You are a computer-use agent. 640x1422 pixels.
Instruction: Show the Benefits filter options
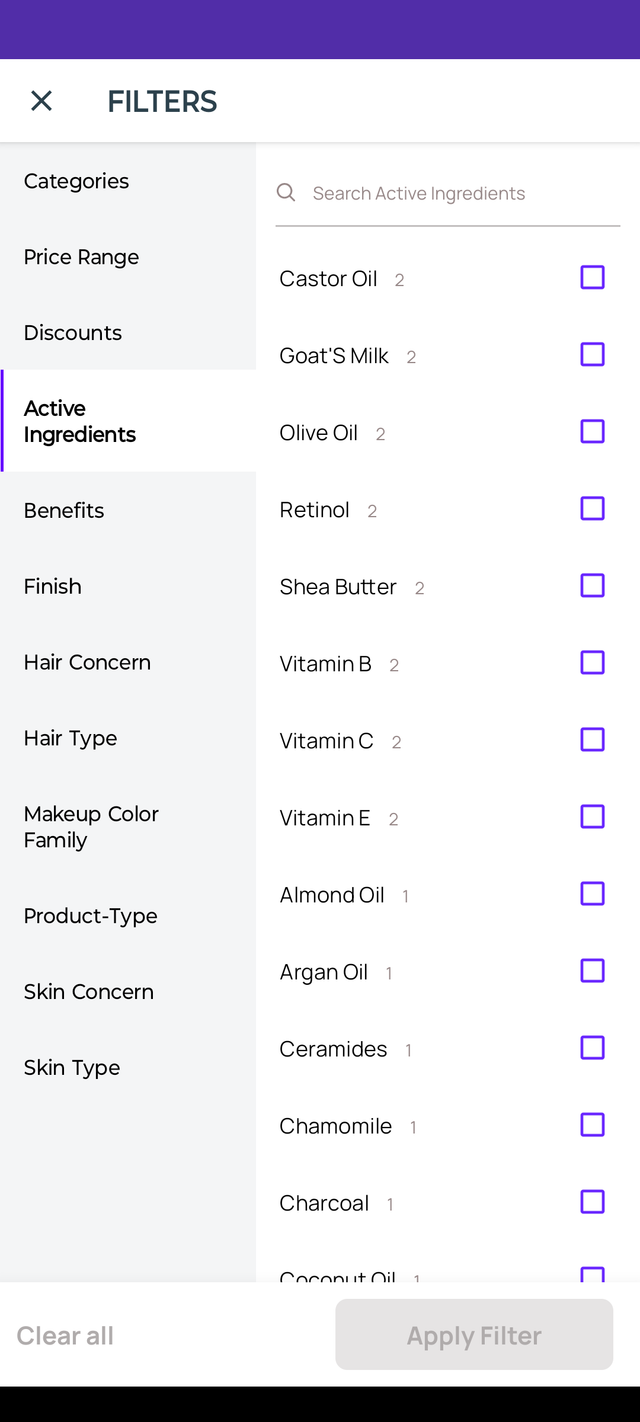click(128, 510)
